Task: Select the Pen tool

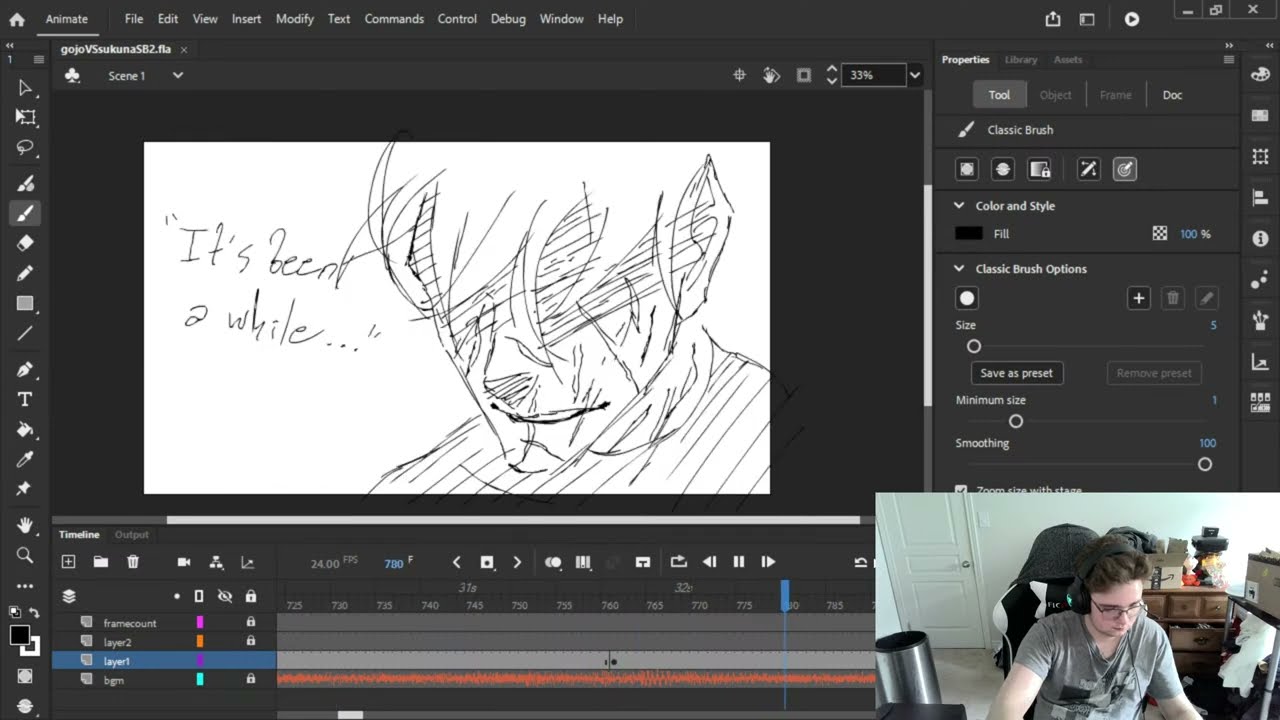Action: pos(26,369)
